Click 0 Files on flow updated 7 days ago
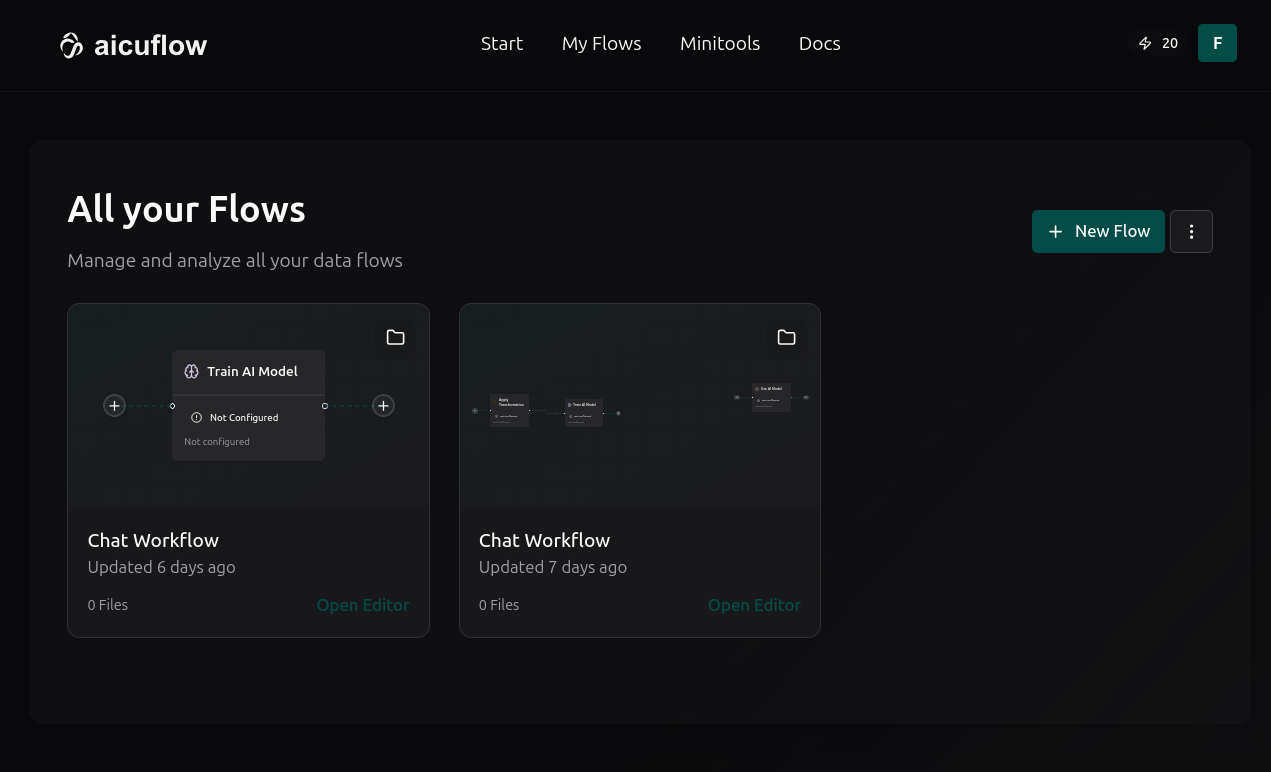The image size is (1271, 772). pyautogui.click(x=499, y=605)
